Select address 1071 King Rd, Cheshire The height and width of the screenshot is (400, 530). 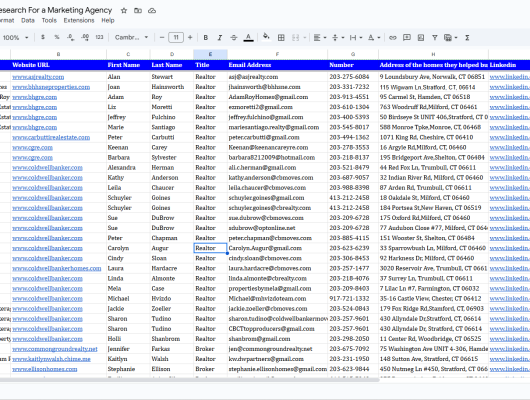point(433,137)
